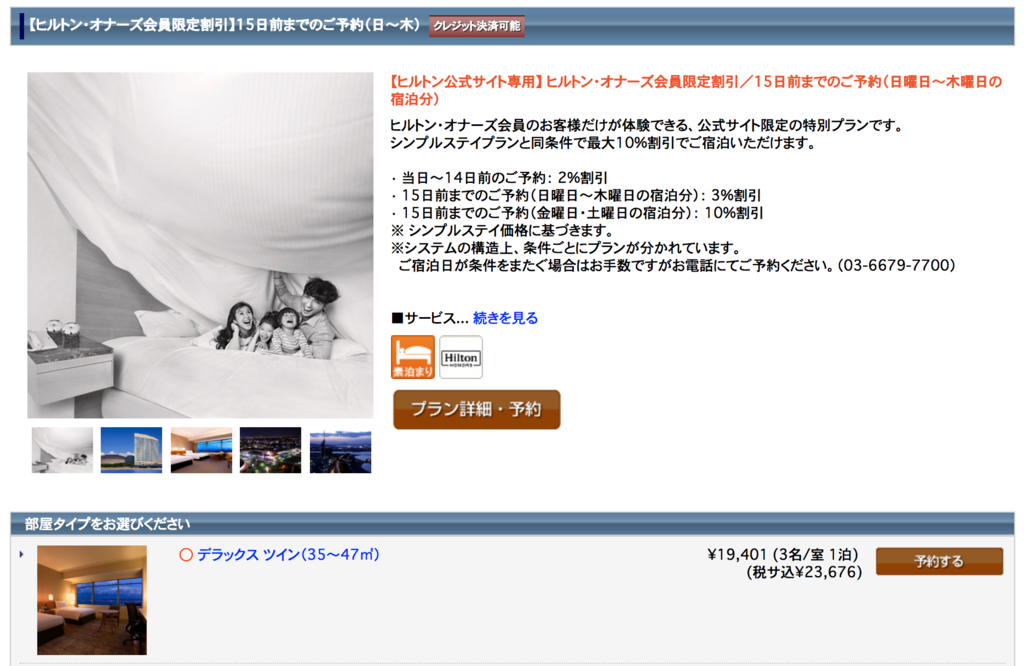Click the 金曜日・土曜日 10%割引 line
1024x666 pixels.
click(x=577, y=213)
